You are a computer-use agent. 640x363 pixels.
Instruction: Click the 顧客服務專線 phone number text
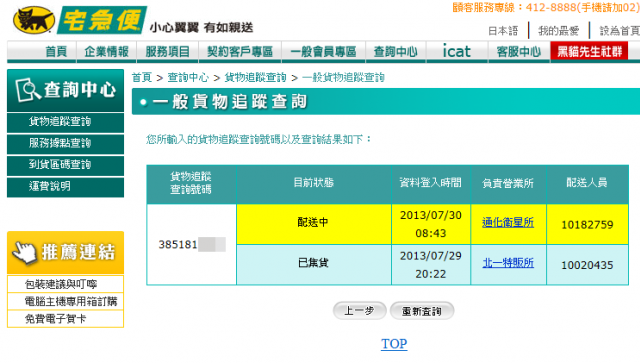pos(546,8)
